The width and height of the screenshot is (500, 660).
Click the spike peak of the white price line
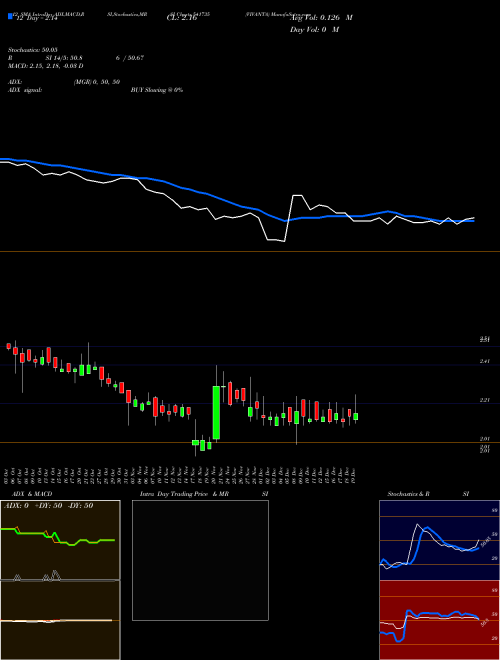298,196
